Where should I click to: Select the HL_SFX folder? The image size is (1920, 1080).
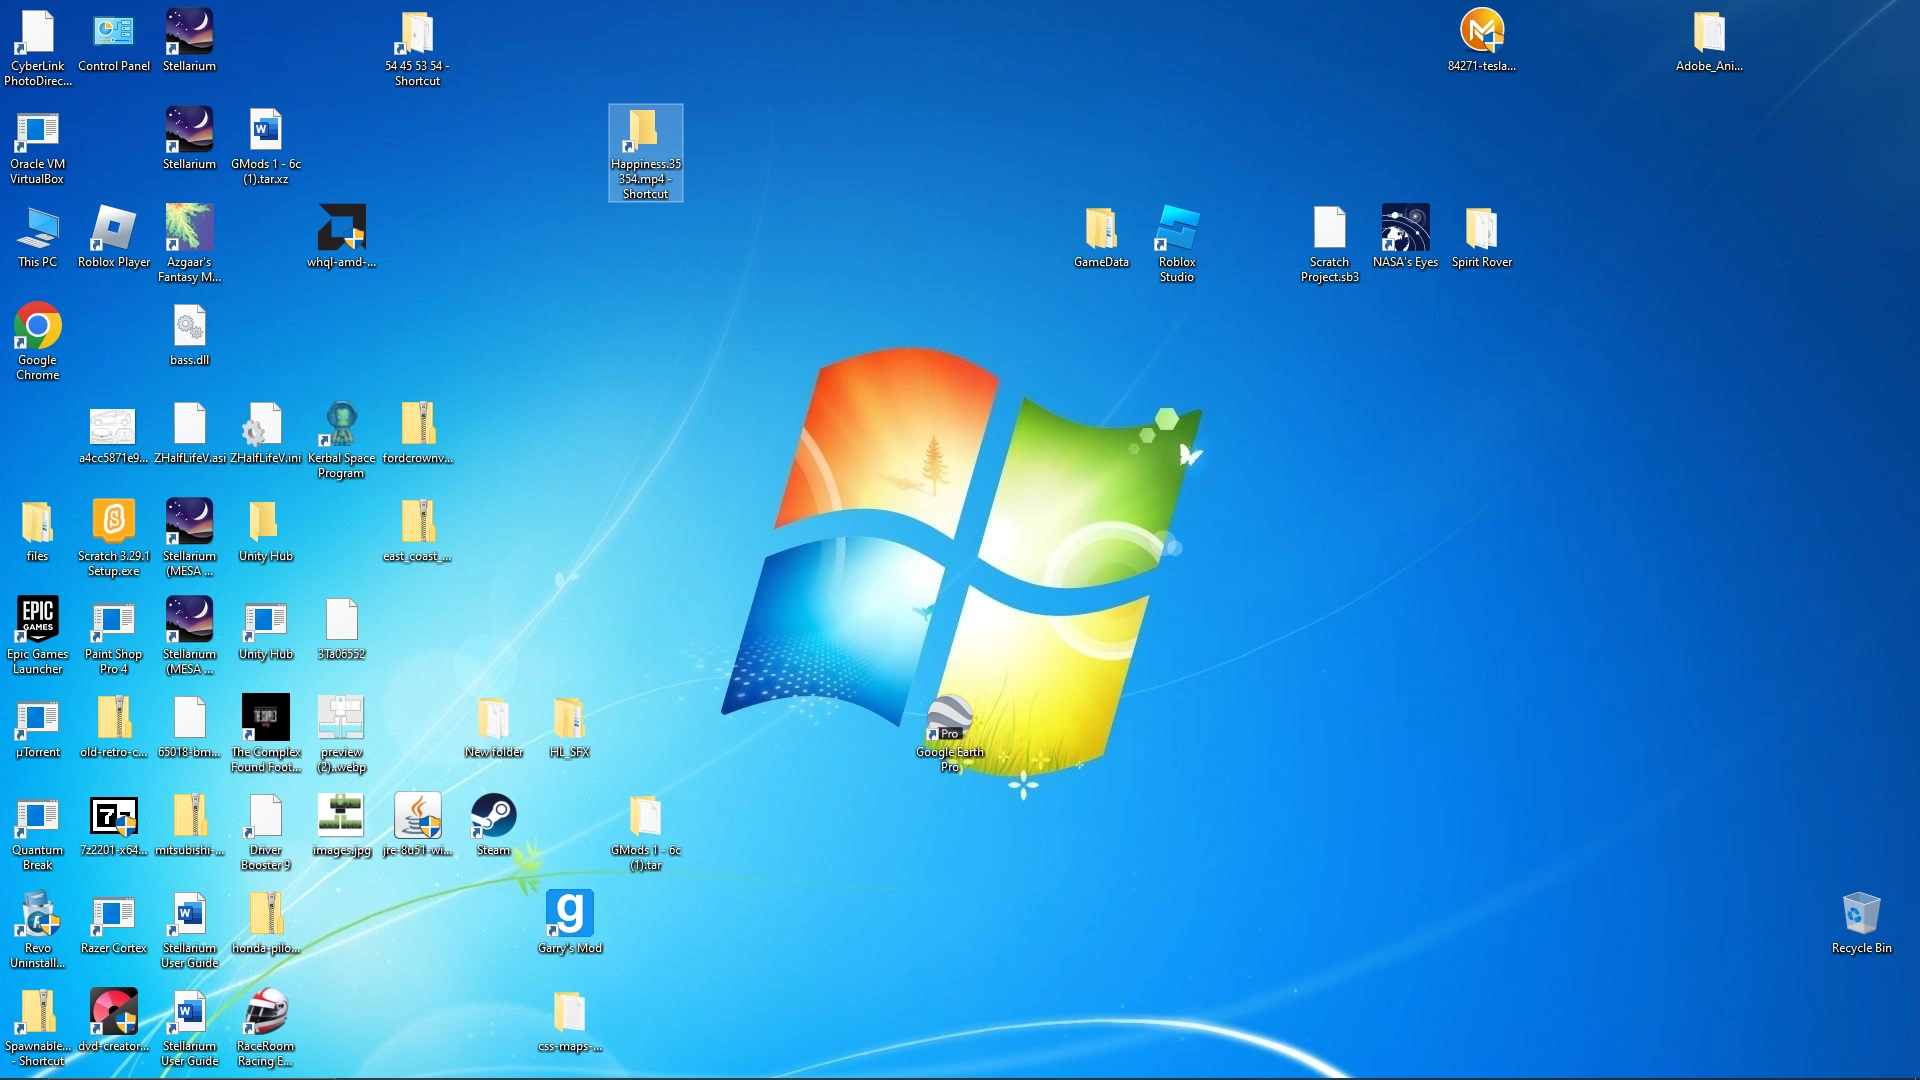(569, 719)
